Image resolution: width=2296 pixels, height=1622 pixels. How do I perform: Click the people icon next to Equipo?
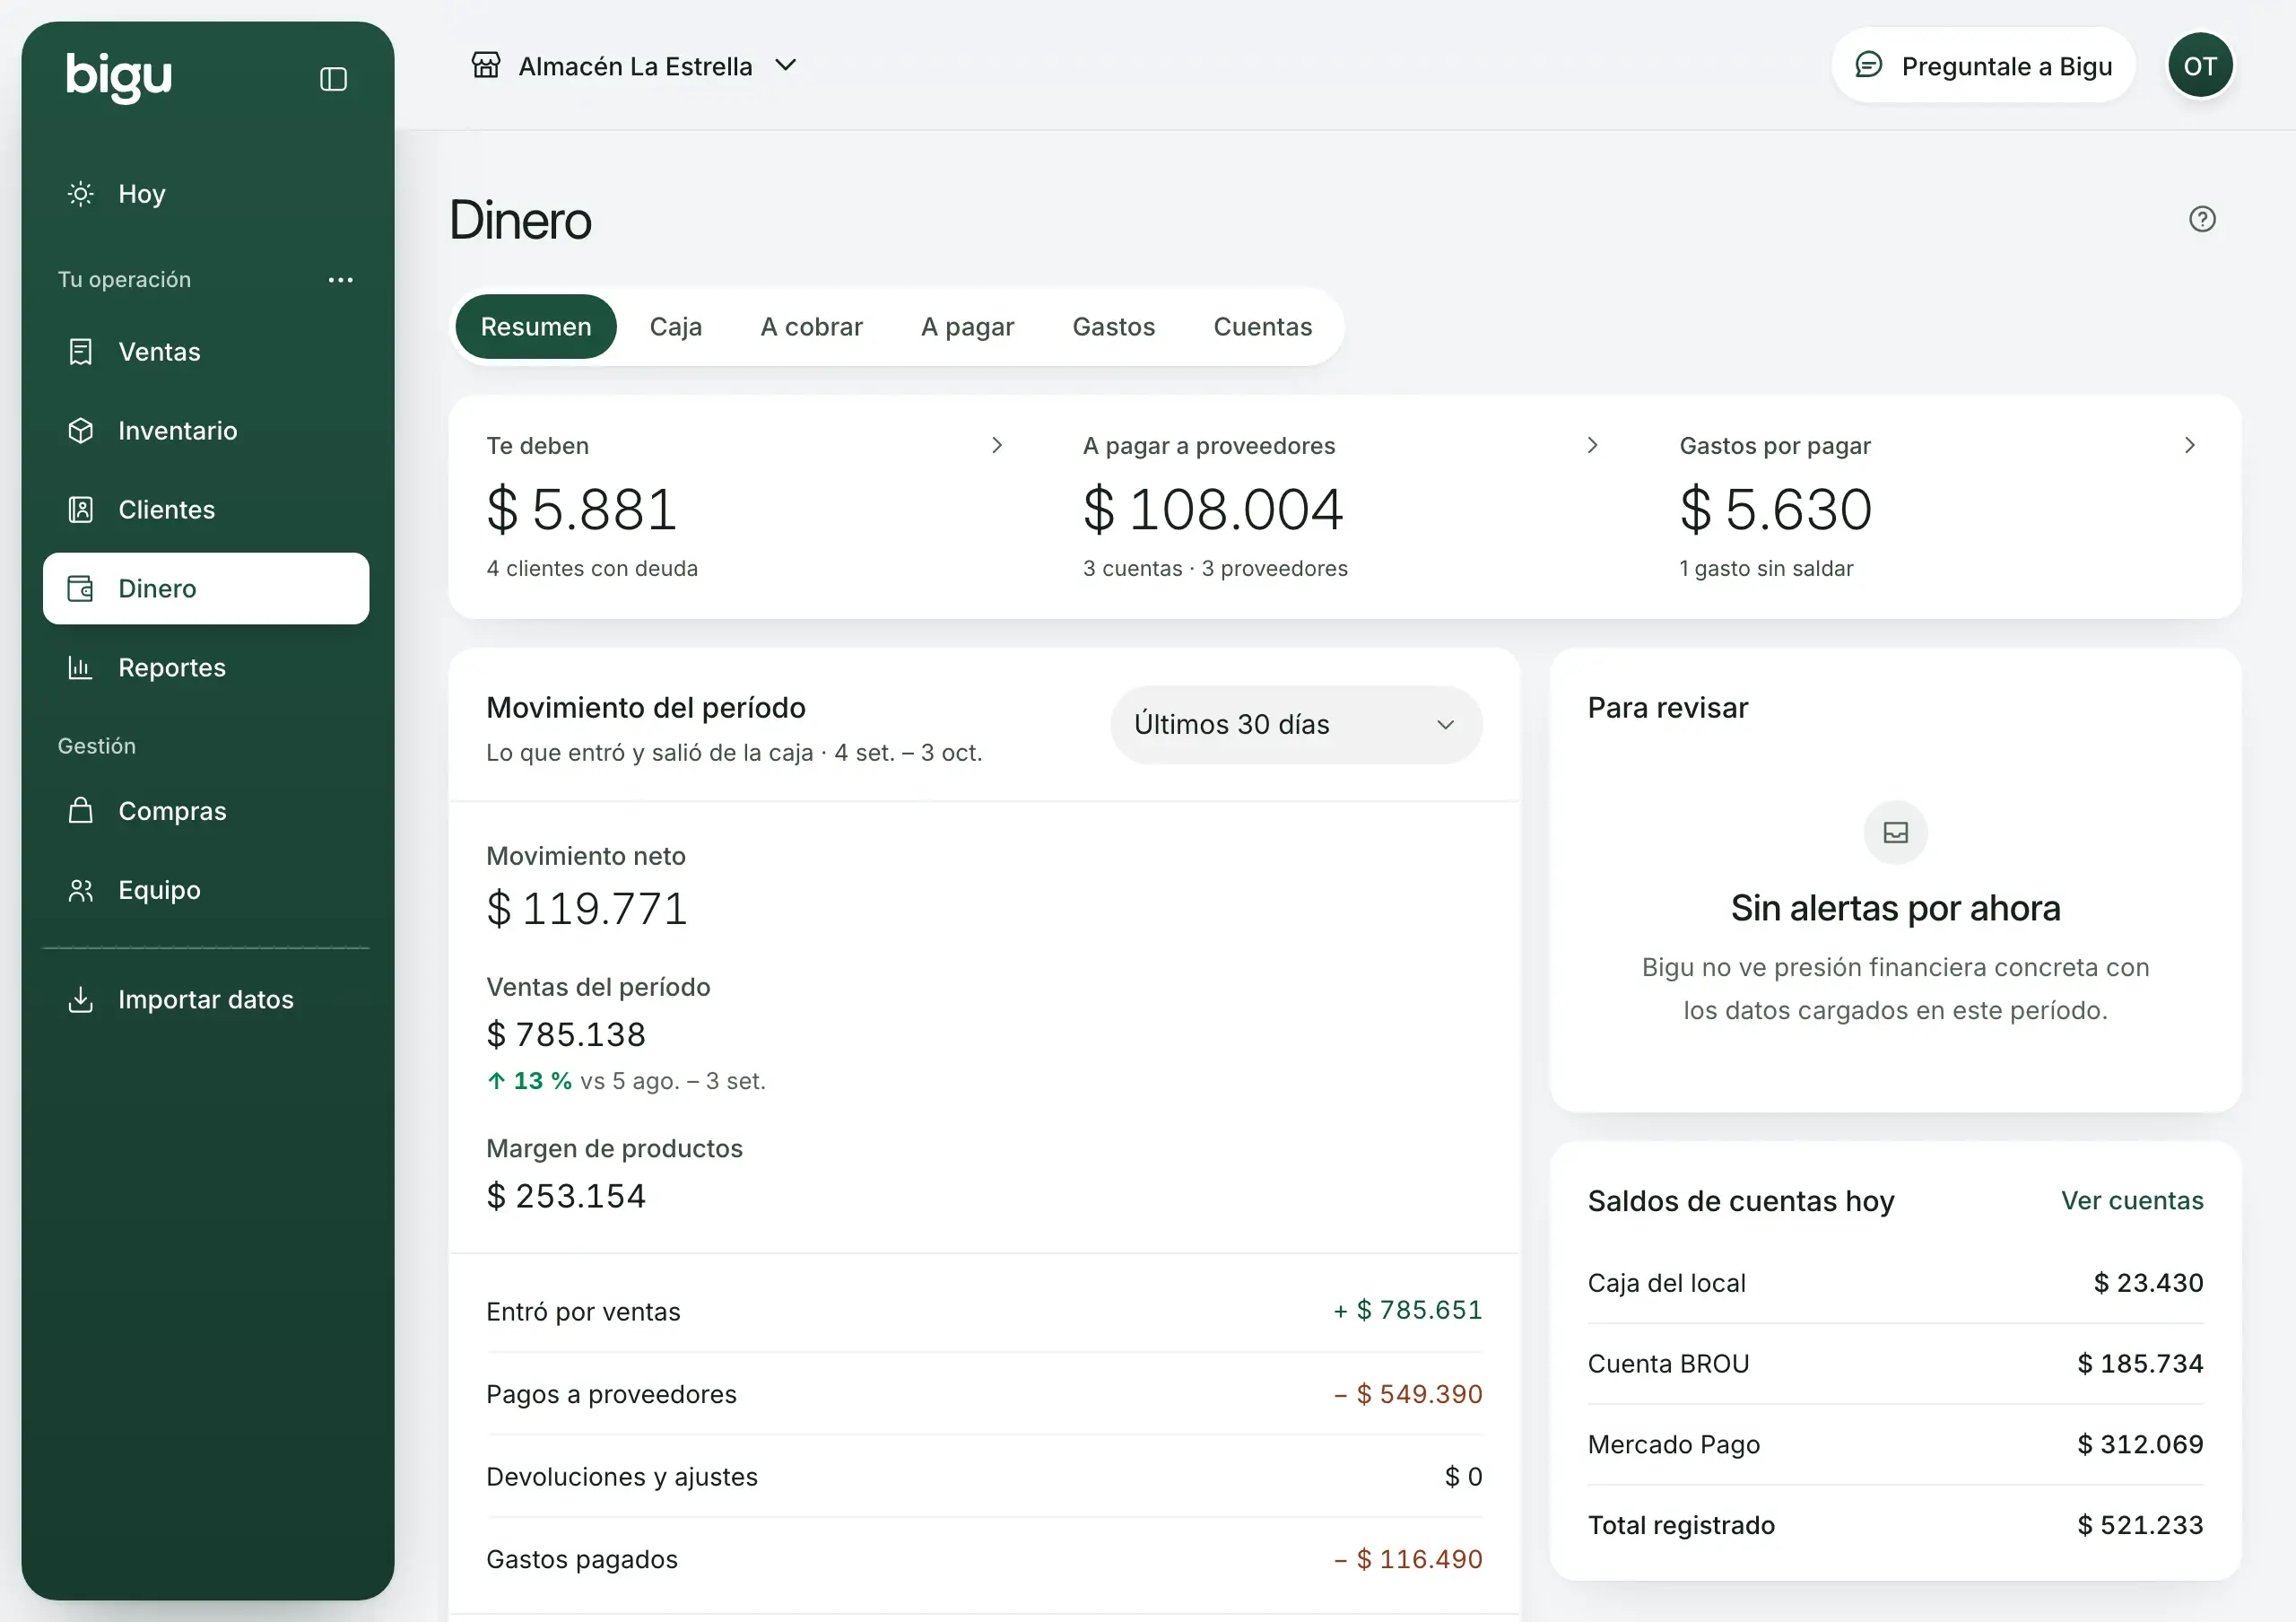click(x=81, y=890)
